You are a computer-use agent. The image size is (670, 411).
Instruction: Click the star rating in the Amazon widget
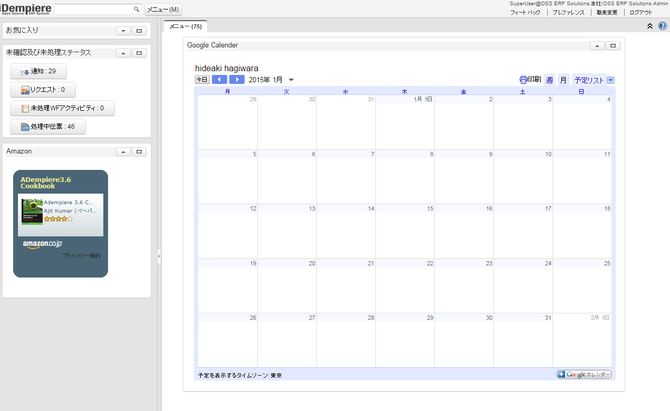coord(59,219)
